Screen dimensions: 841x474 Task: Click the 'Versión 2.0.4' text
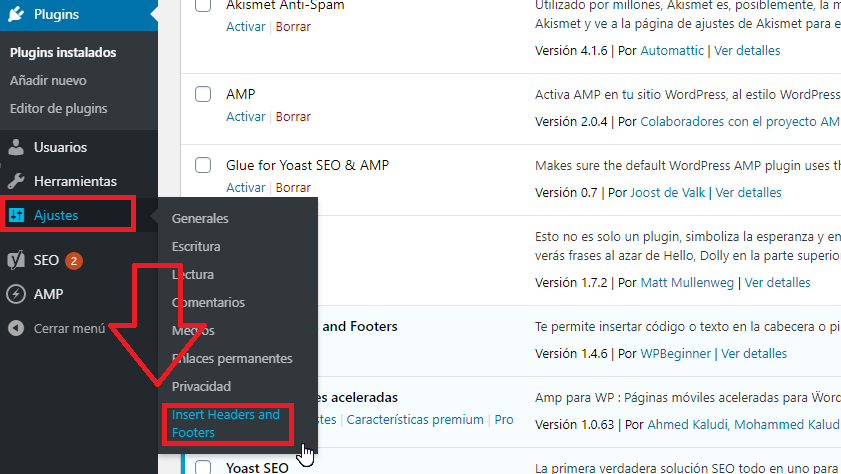pos(571,122)
